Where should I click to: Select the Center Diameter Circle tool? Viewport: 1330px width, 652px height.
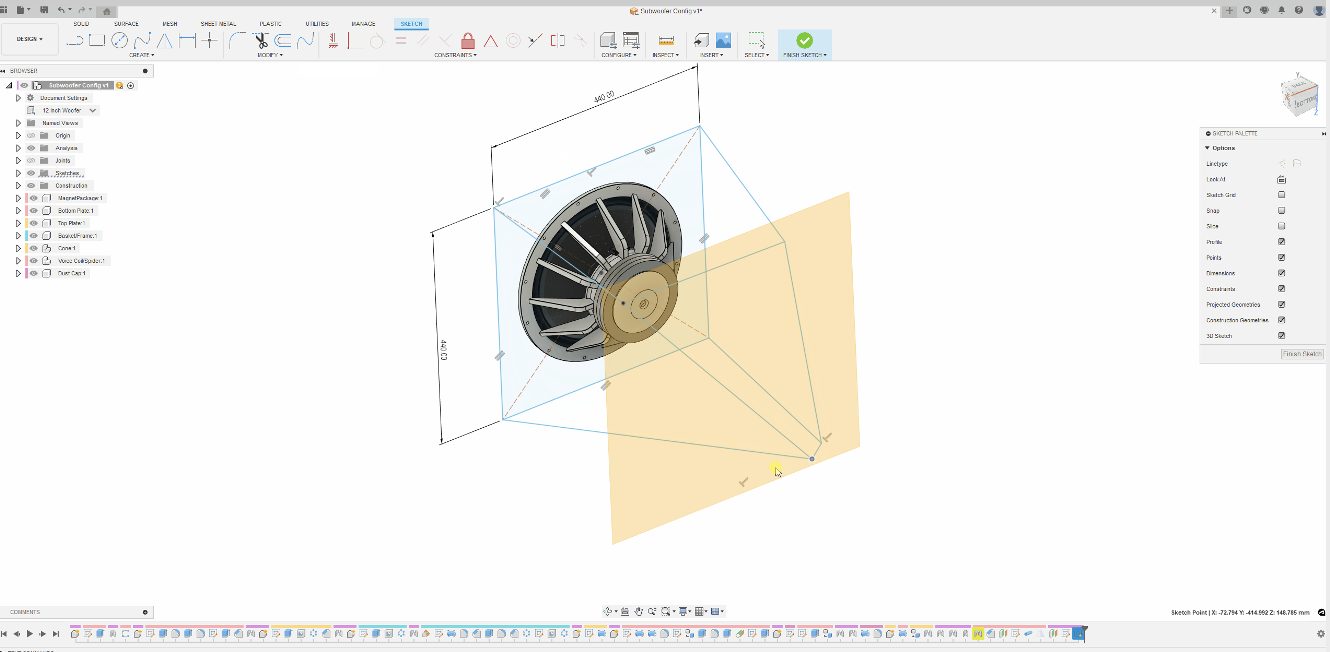(119, 41)
